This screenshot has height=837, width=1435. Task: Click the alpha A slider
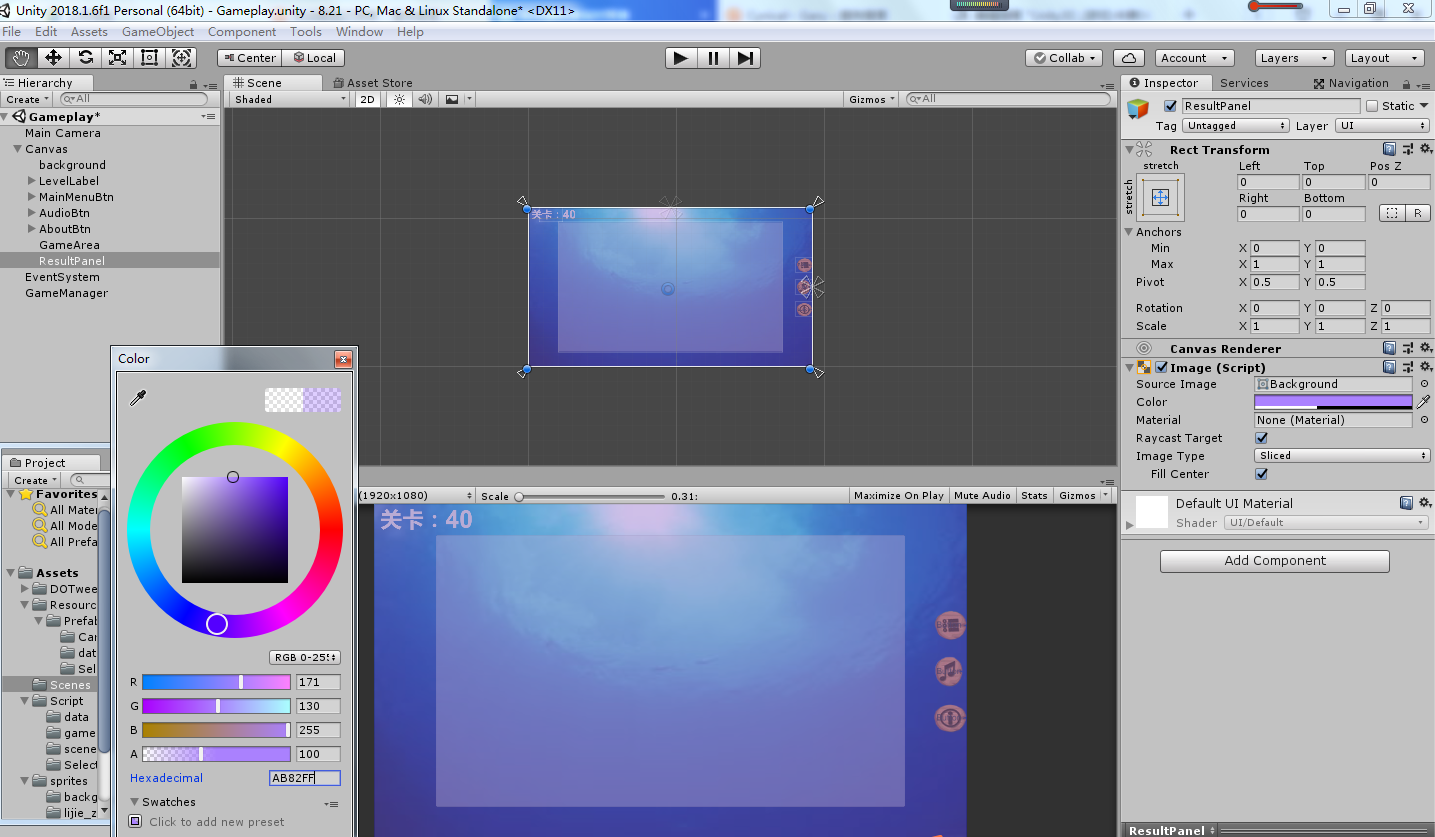click(216, 754)
